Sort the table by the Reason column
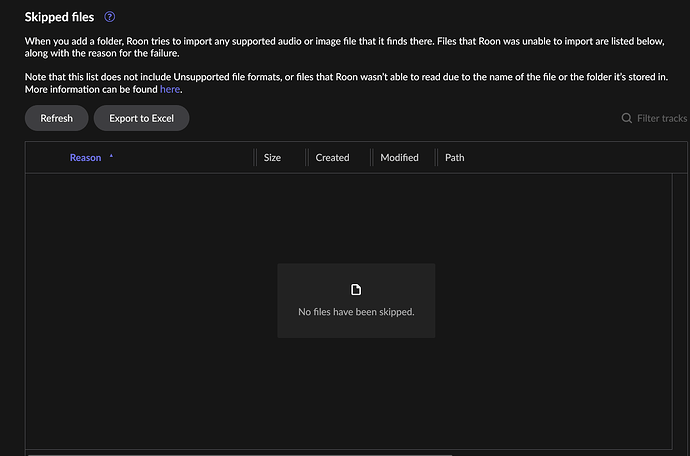This screenshot has width=690, height=456. pyautogui.click(x=85, y=158)
